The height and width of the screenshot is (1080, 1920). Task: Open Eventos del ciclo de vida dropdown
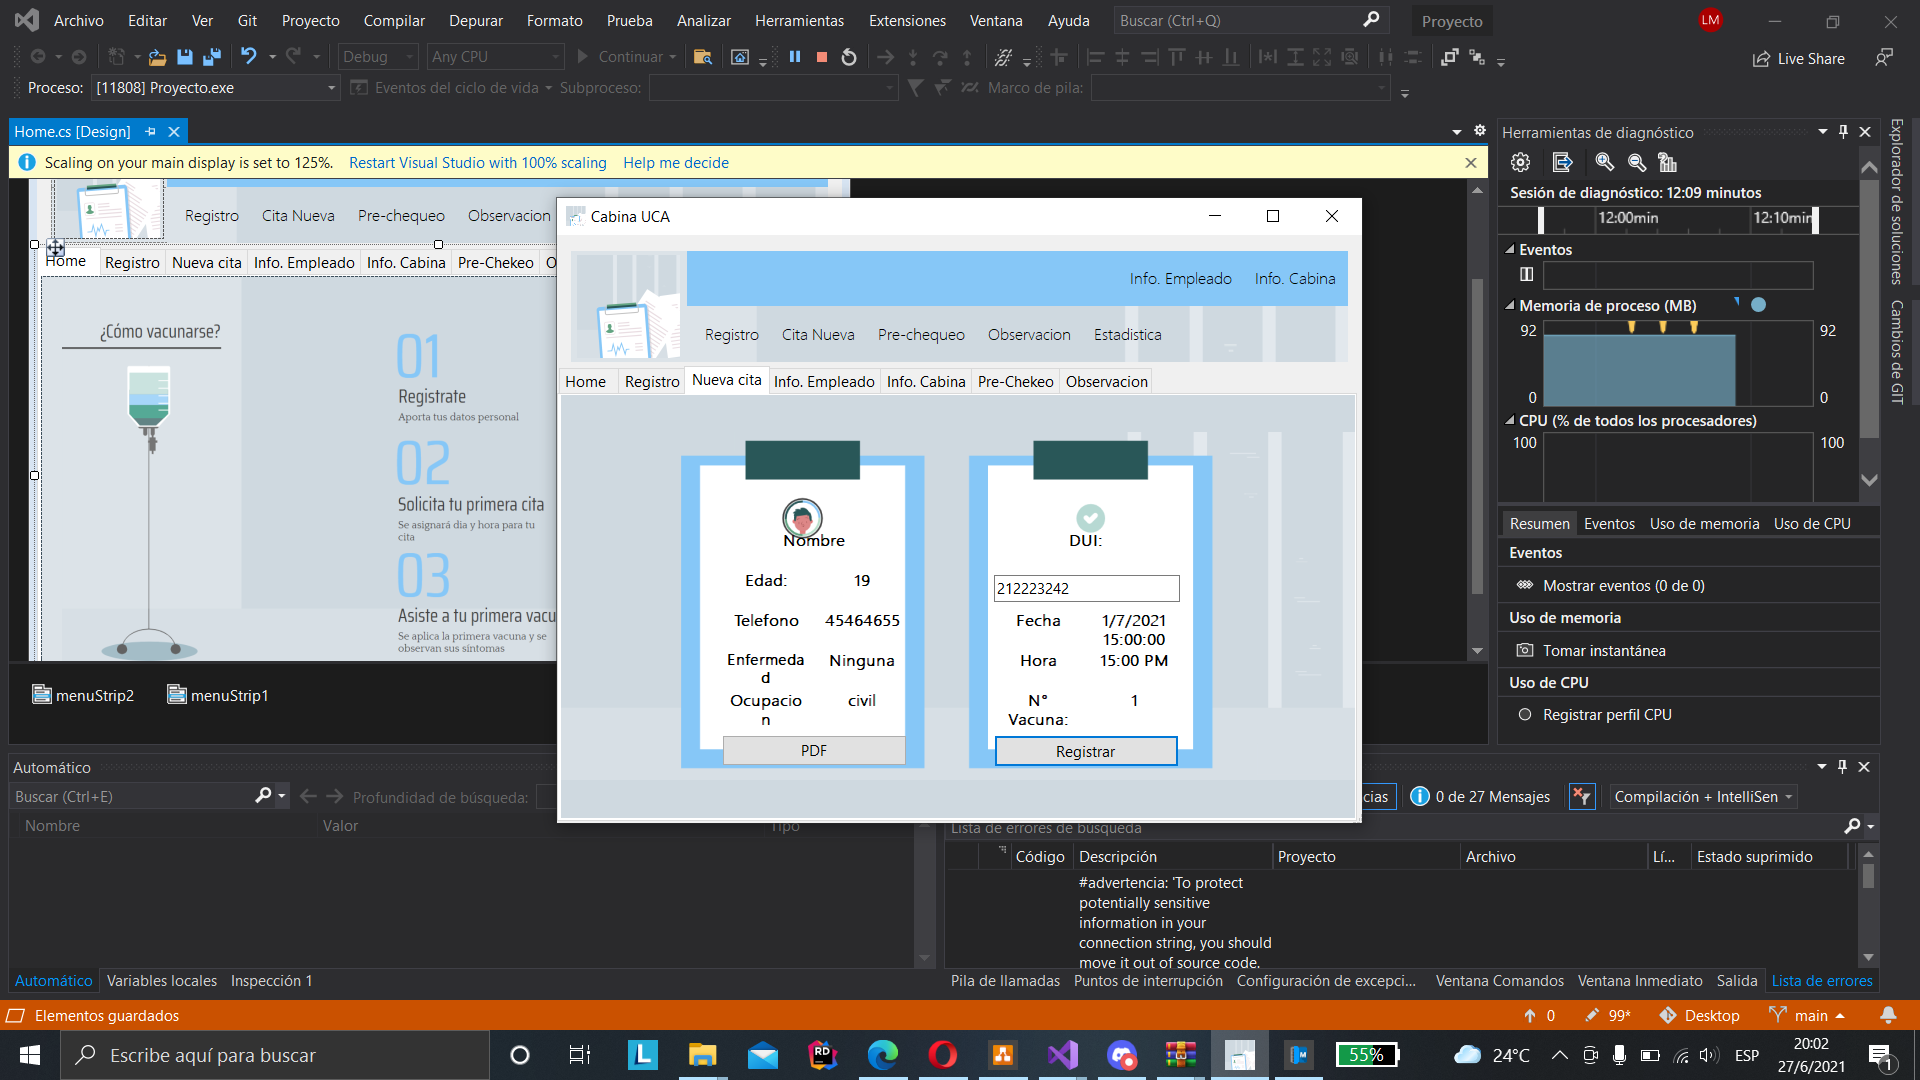pyautogui.click(x=452, y=88)
